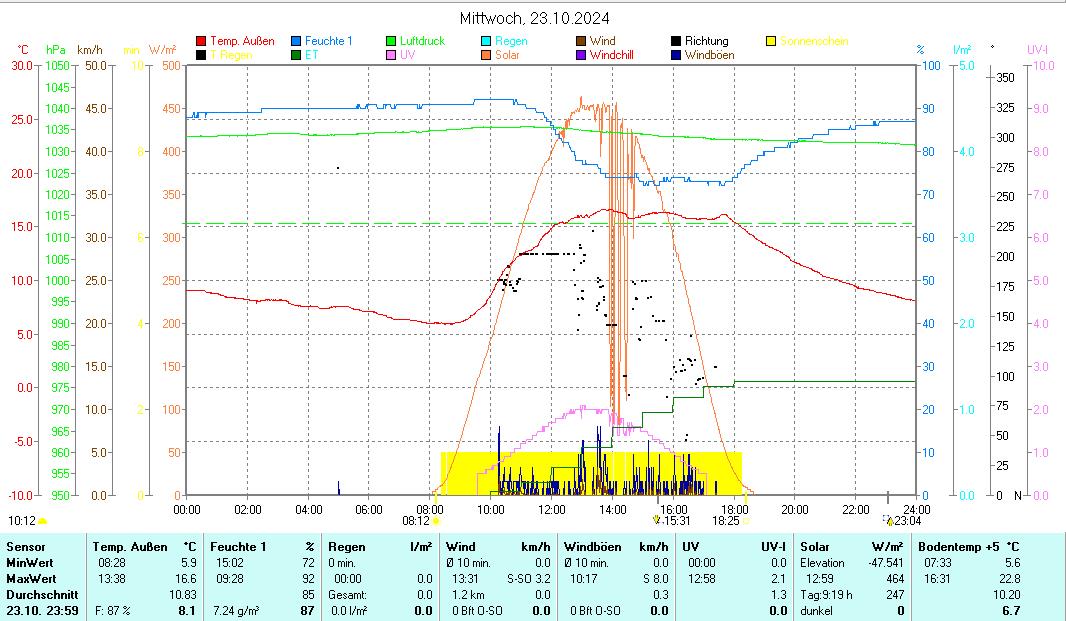
Task: Click the black Richtung legend swatch
Action: [676, 41]
